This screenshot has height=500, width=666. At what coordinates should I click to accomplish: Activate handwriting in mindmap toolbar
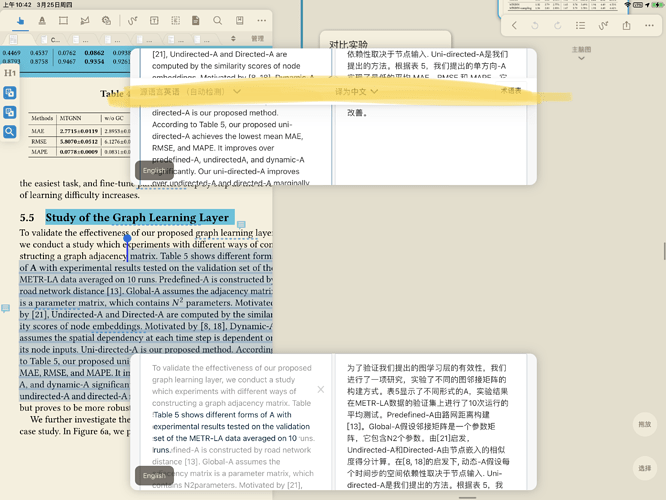click(x=604, y=25)
